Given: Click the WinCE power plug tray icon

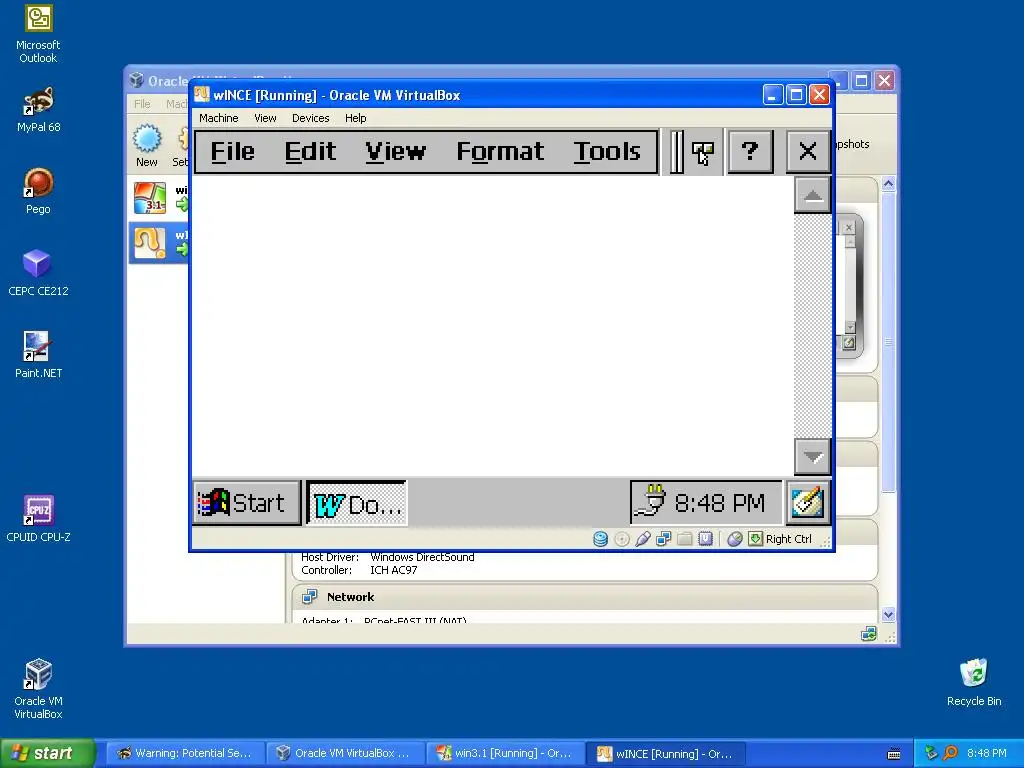Looking at the screenshot, I should [x=650, y=502].
